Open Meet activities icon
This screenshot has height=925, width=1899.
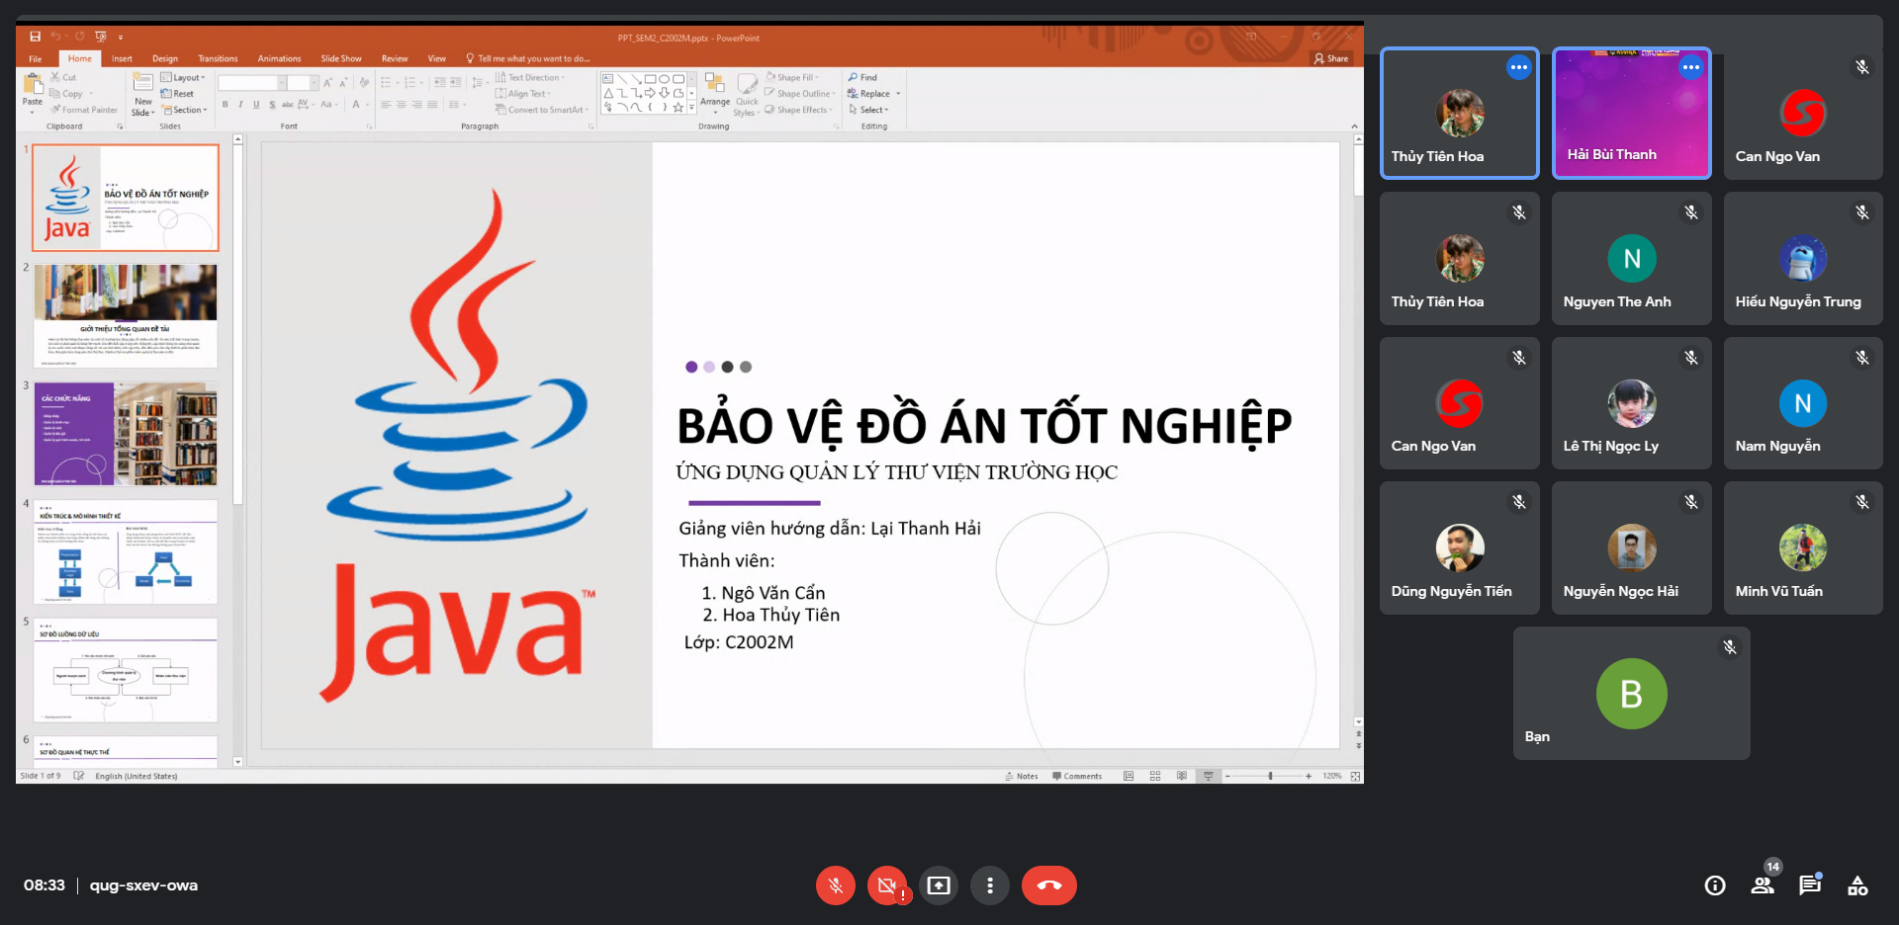click(x=1857, y=885)
